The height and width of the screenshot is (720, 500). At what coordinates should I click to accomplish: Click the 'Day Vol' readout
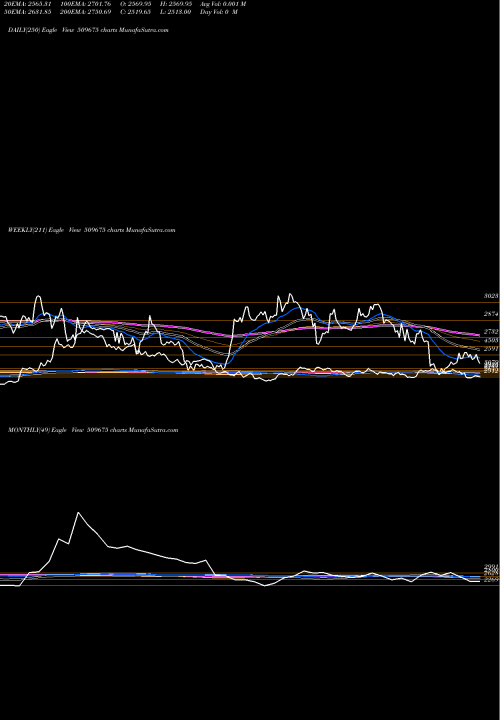click(x=219, y=11)
